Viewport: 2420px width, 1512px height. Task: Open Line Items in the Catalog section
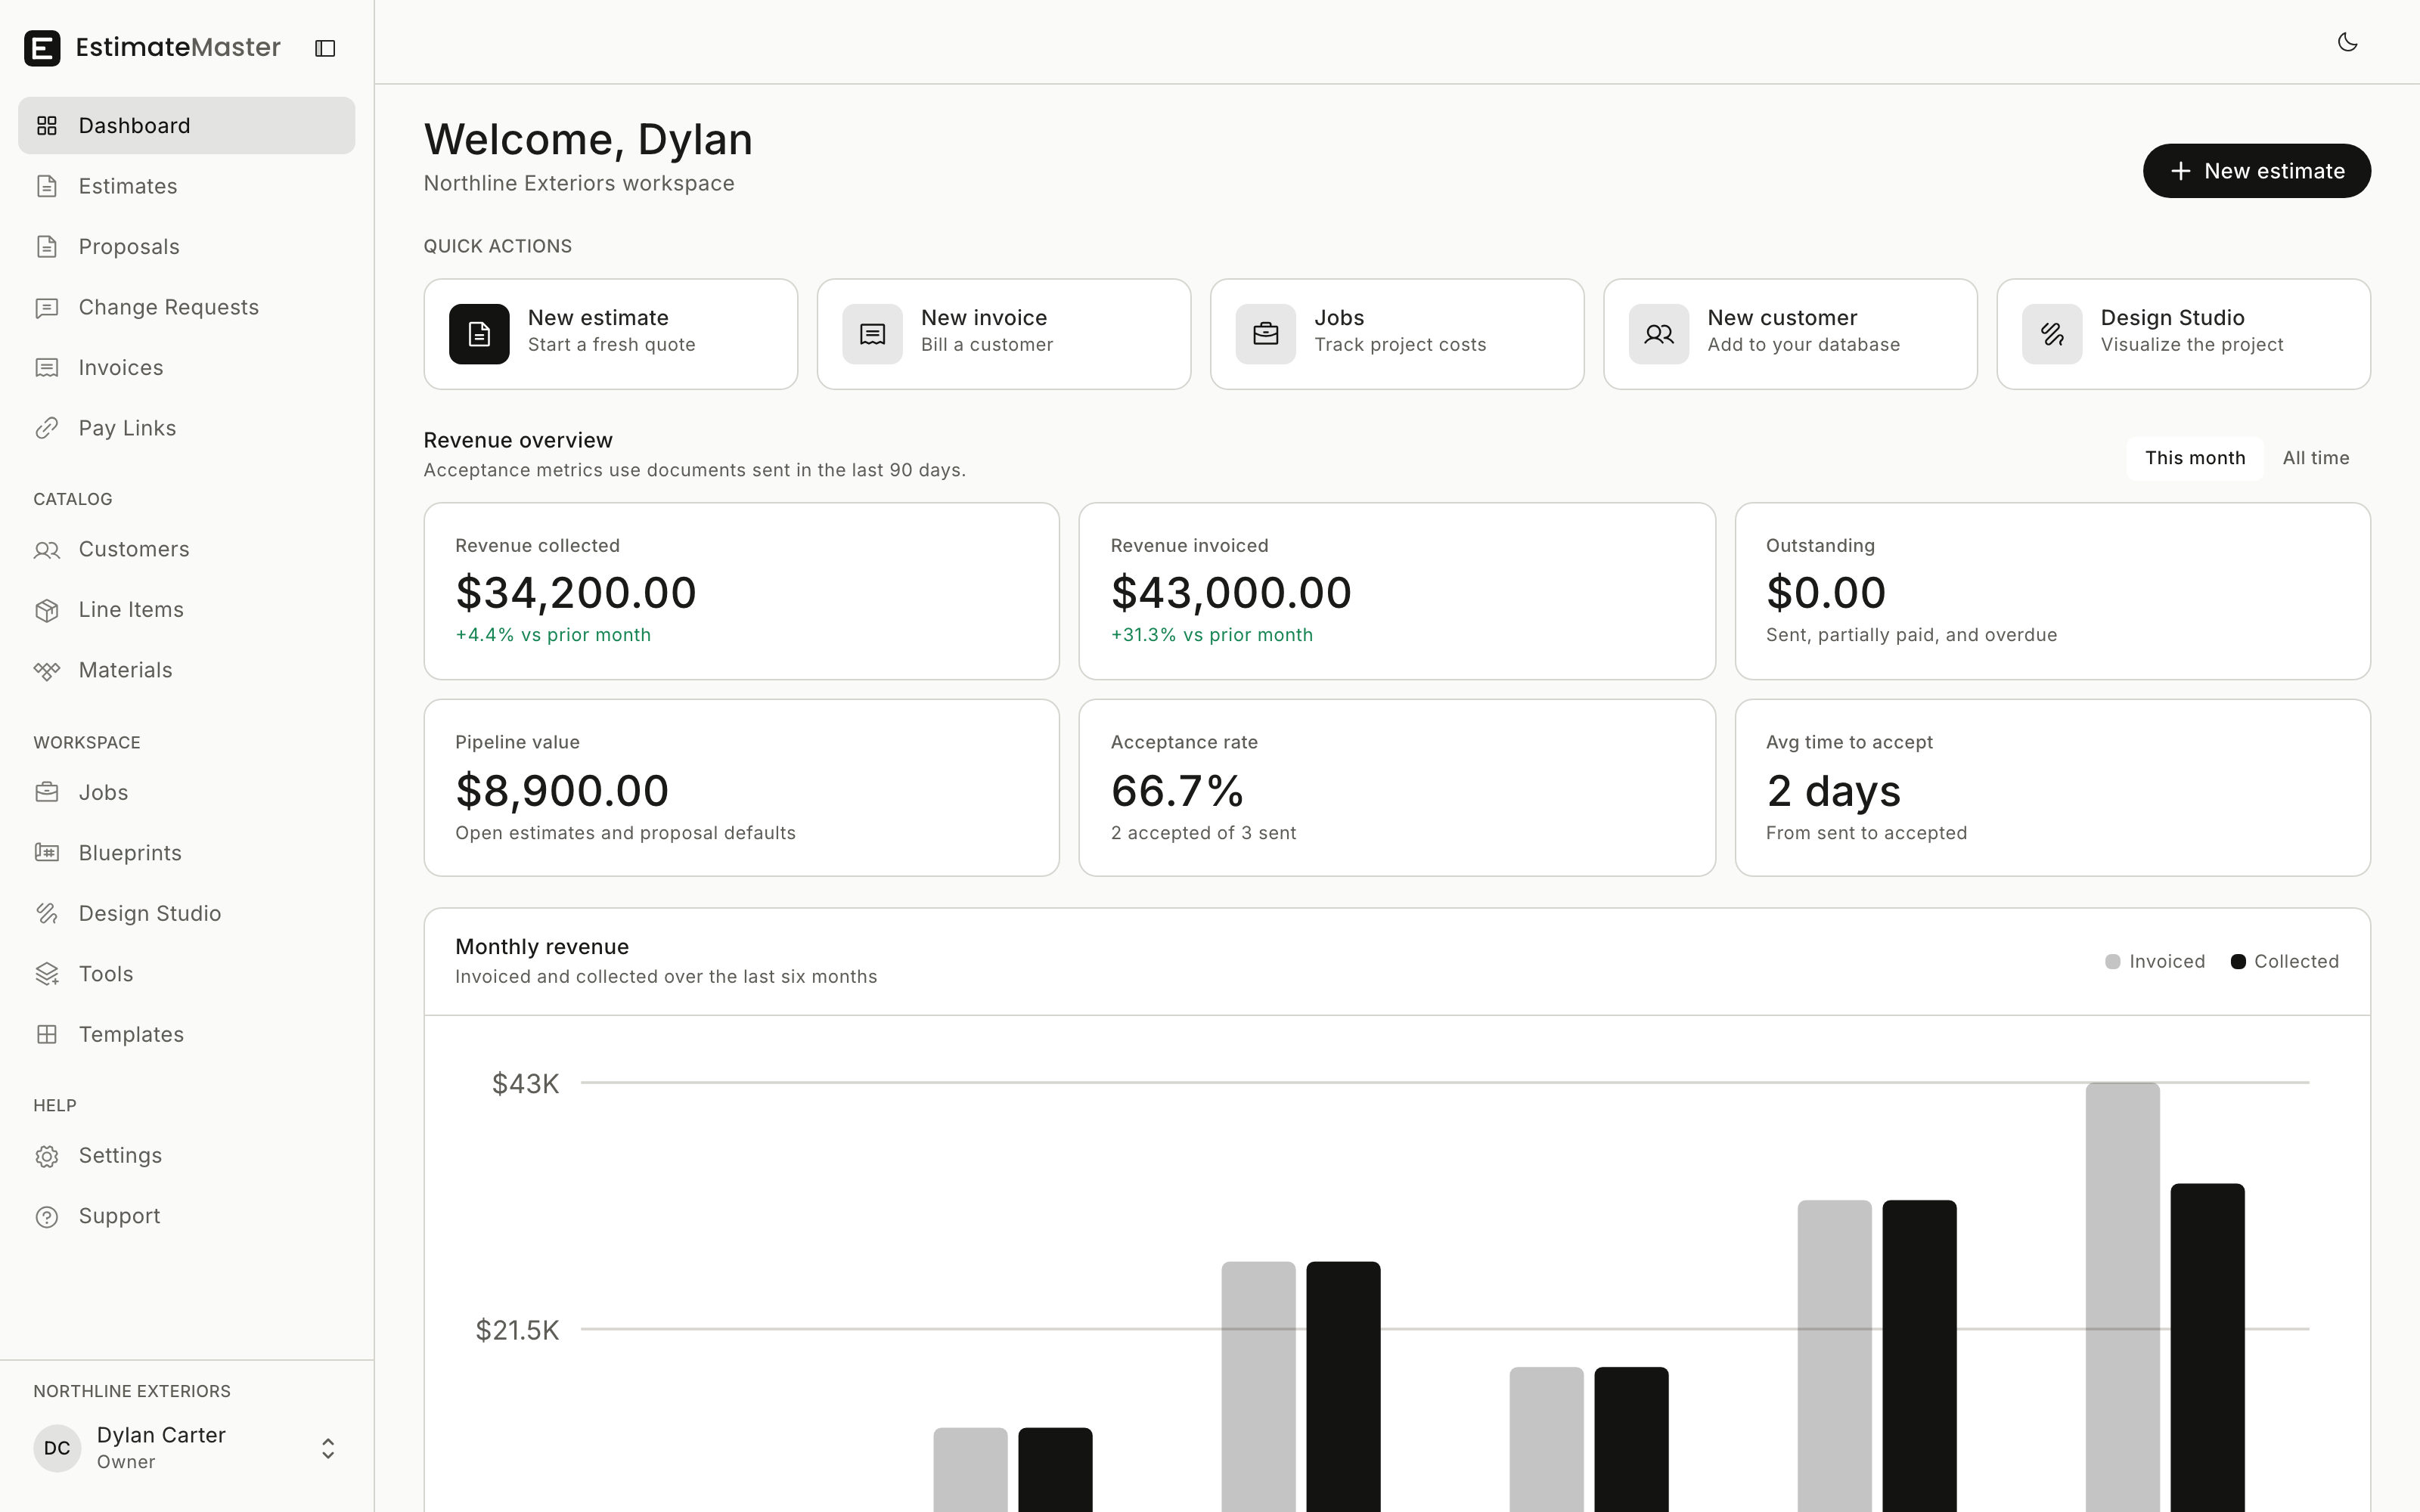(x=187, y=610)
